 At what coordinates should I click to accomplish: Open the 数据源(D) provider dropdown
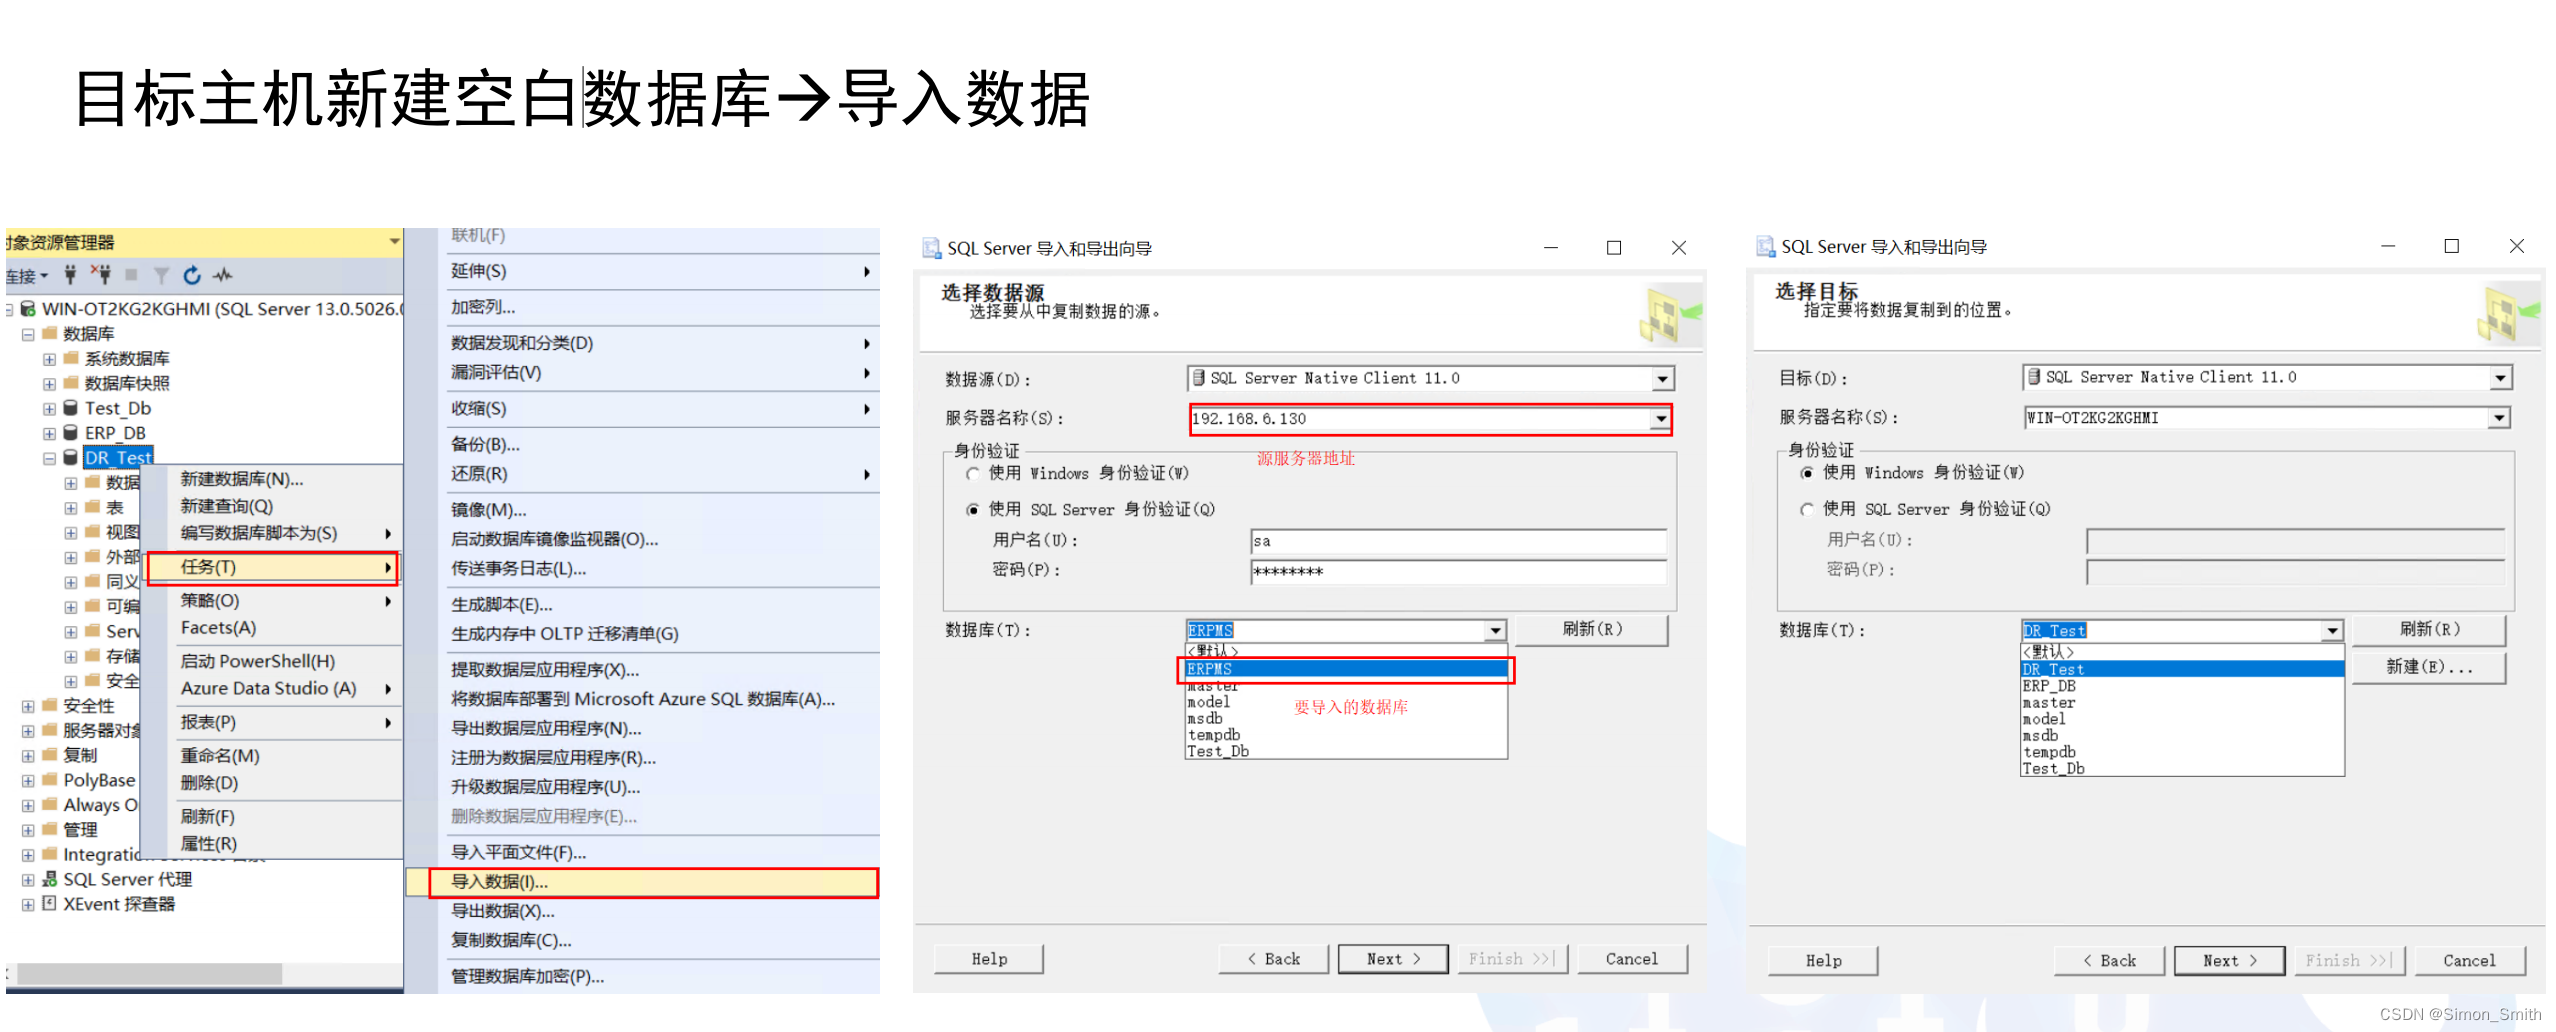click(x=1661, y=379)
